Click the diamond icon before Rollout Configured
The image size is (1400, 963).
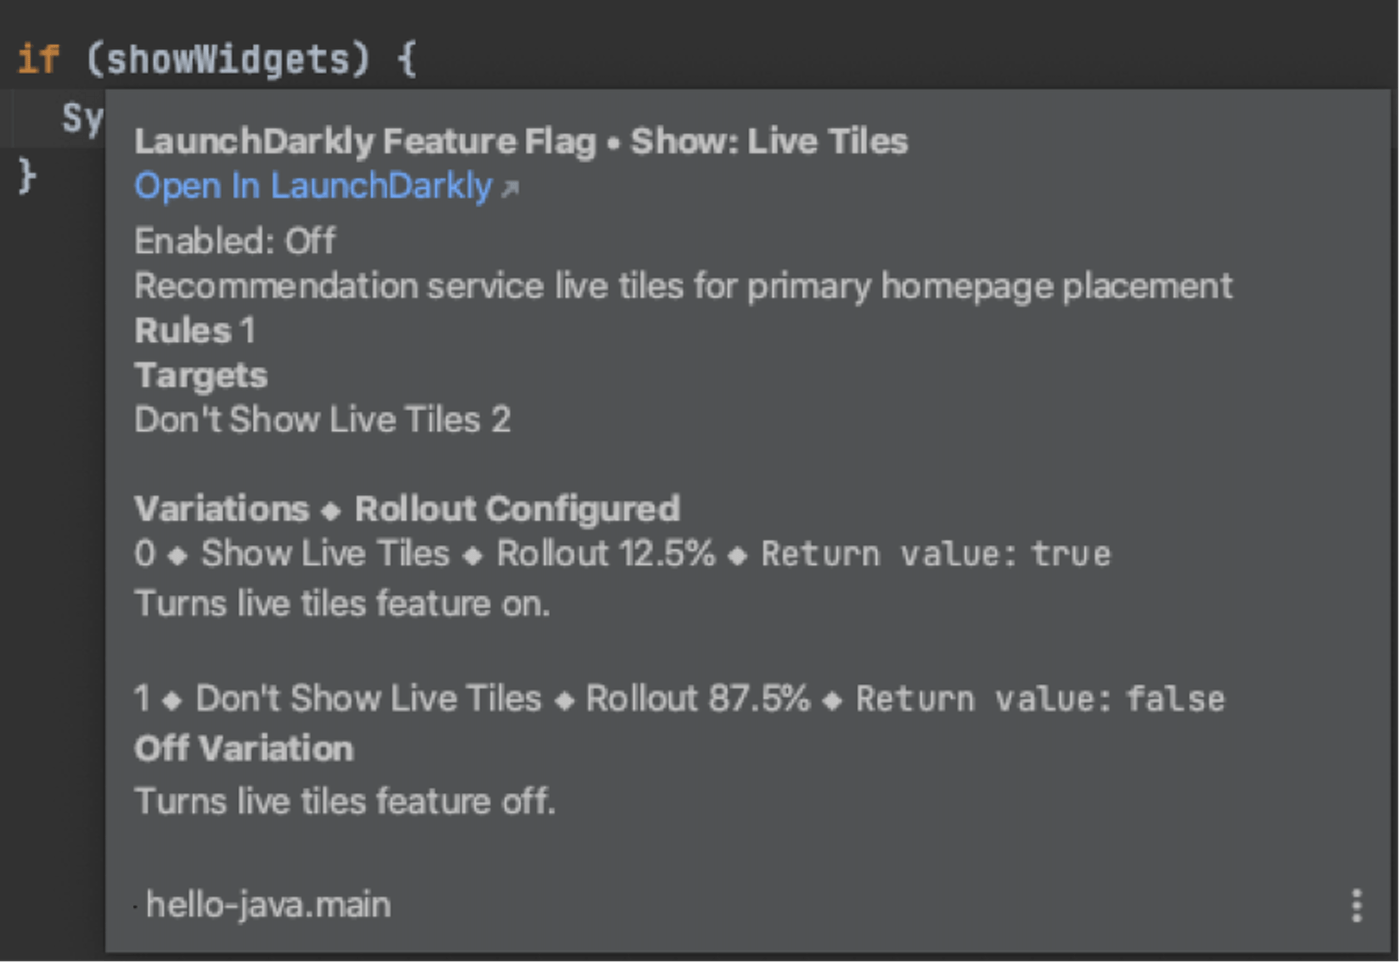pos(330,509)
